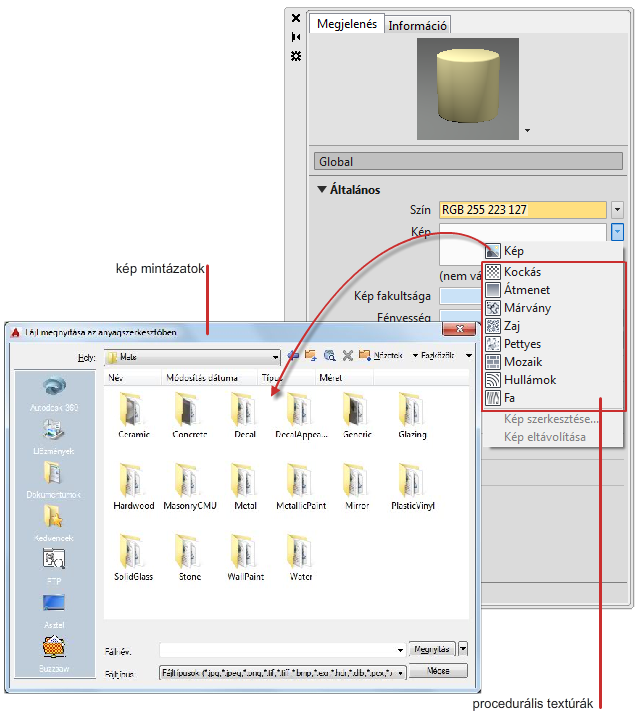Open the SolidGlass folder
Screen dimensions: 641x718
tap(133, 558)
